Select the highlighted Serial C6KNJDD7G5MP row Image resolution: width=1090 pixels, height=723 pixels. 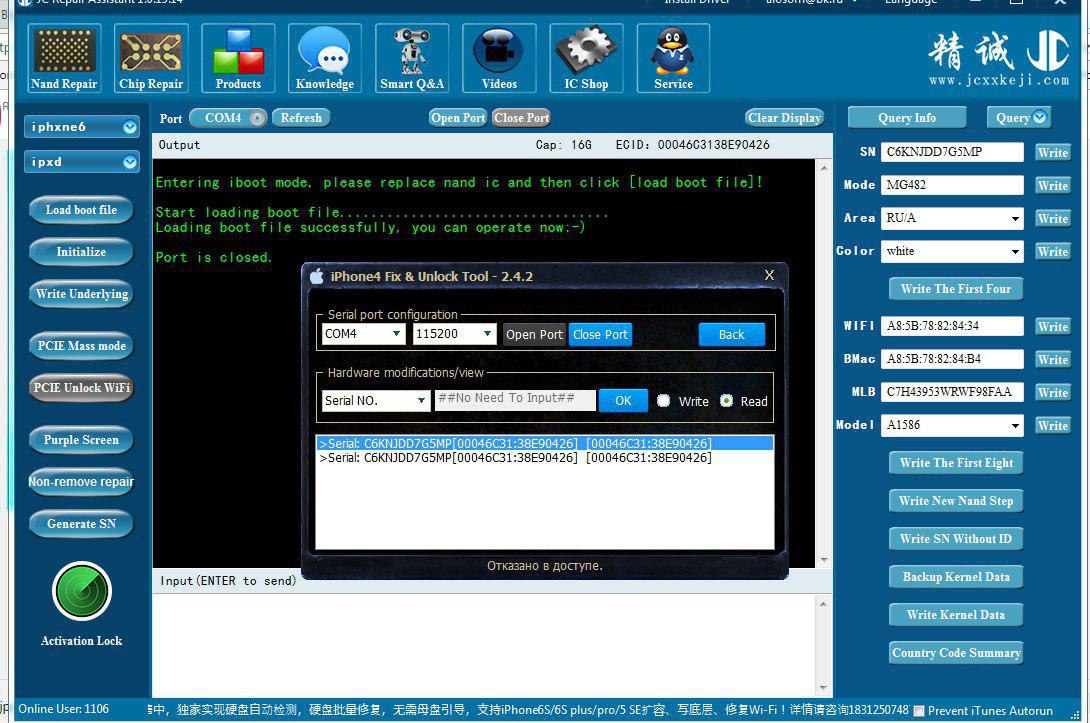click(x=544, y=444)
